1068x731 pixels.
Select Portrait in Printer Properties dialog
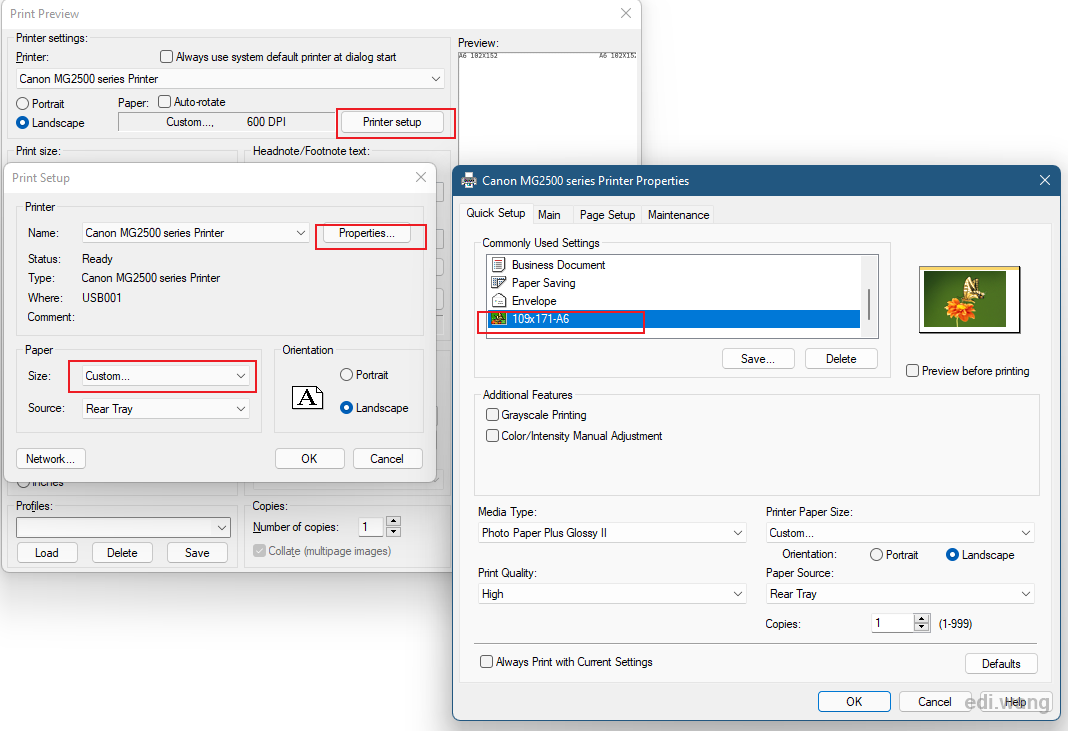coord(877,555)
